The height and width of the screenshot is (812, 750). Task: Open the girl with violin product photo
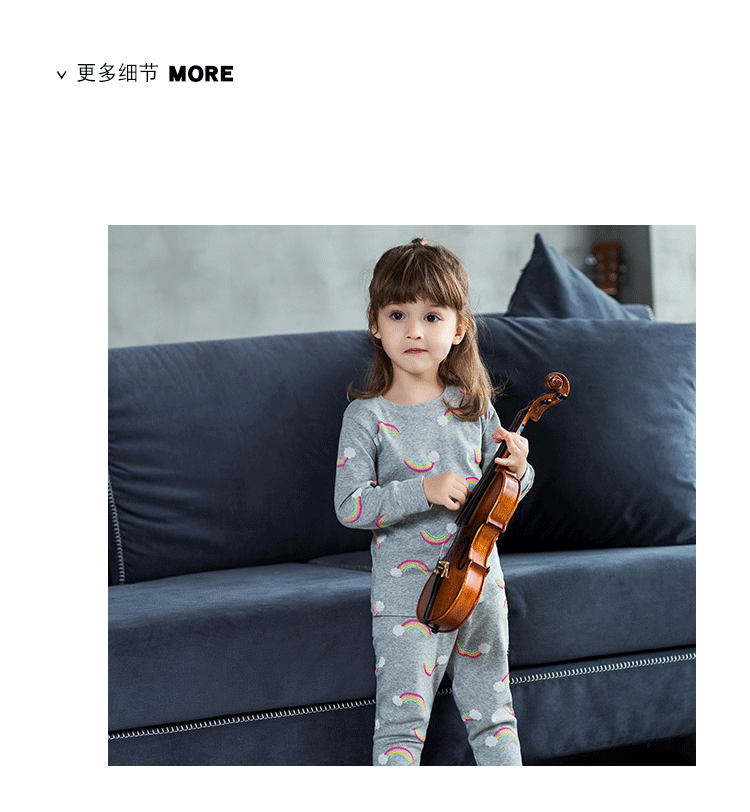click(x=401, y=495)
